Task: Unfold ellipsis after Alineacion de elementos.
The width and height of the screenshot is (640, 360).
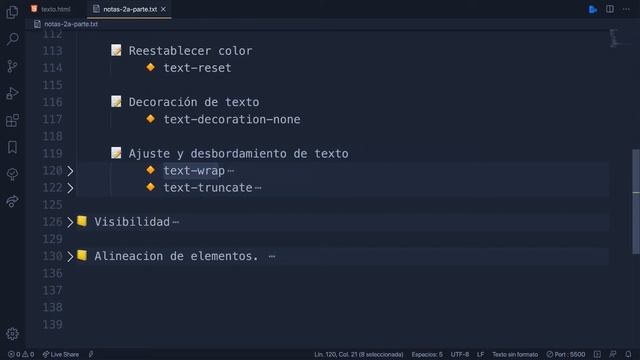Action: pos(272,257)
